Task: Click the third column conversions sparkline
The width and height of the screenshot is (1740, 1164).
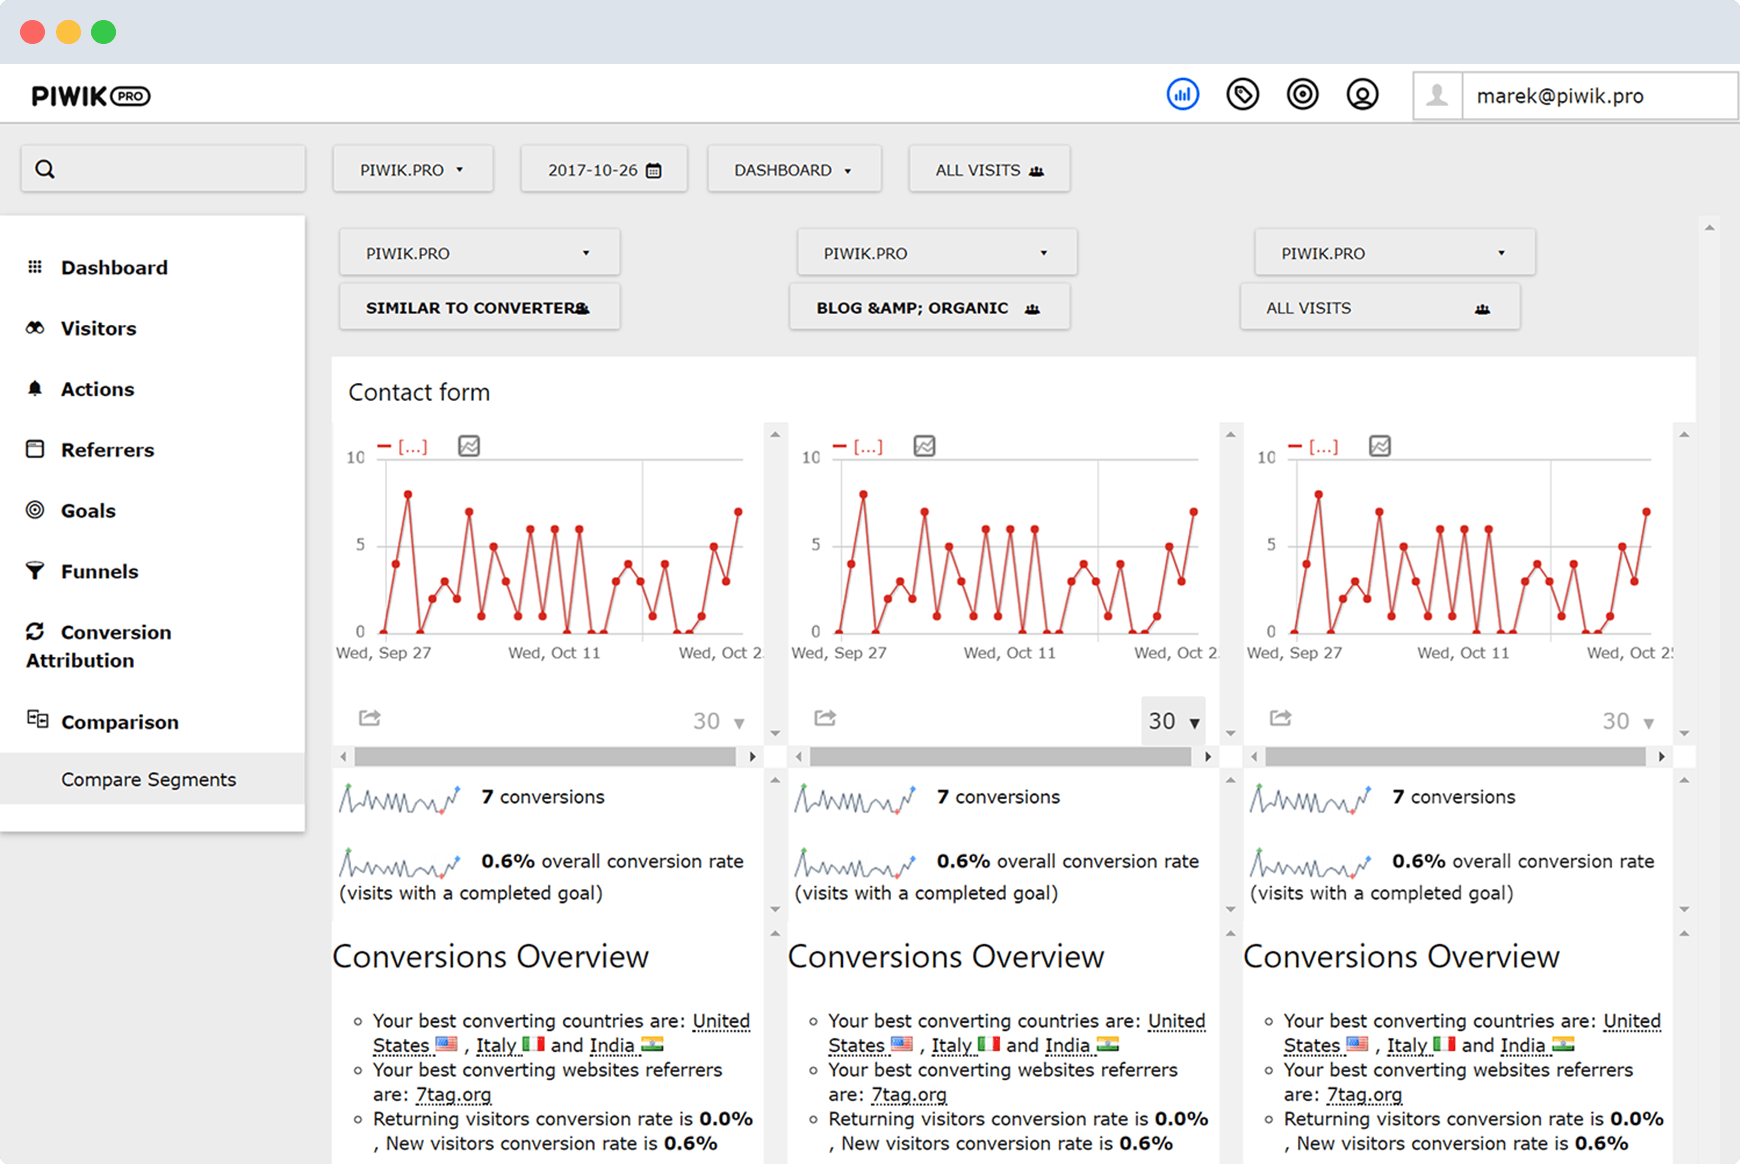Action: (x=1311, y=799)
